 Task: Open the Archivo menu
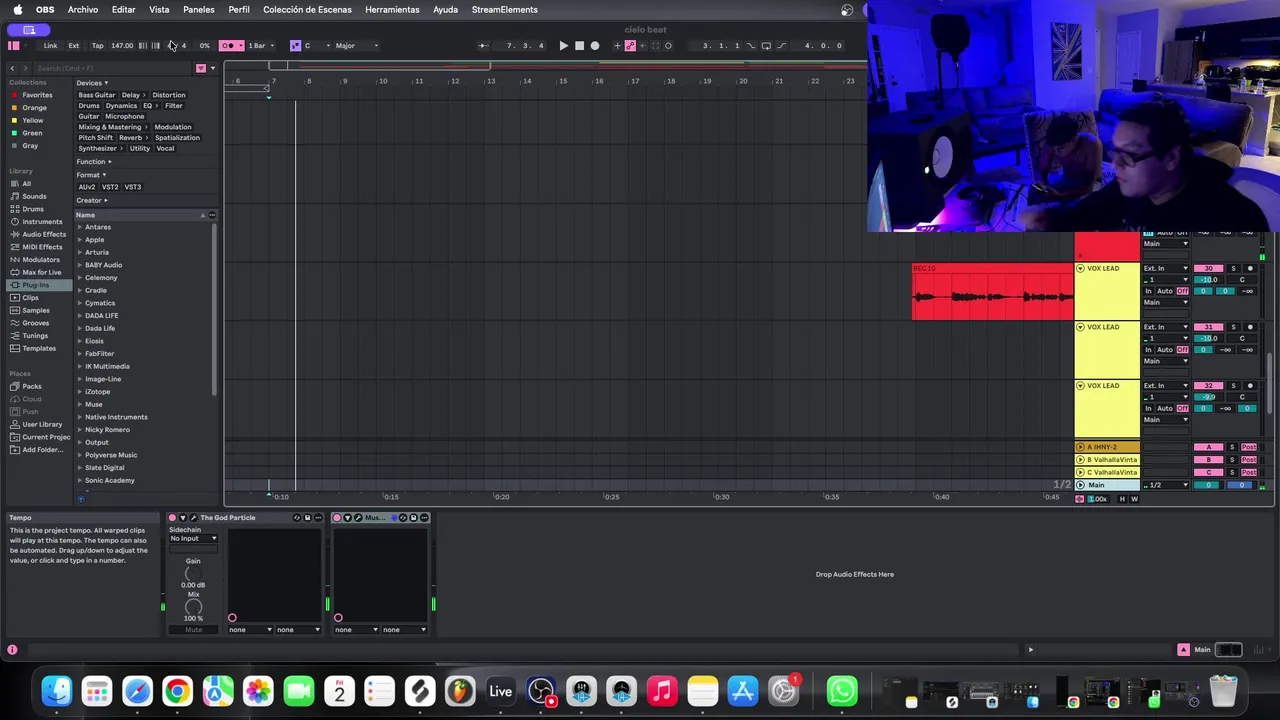point(83,9)
